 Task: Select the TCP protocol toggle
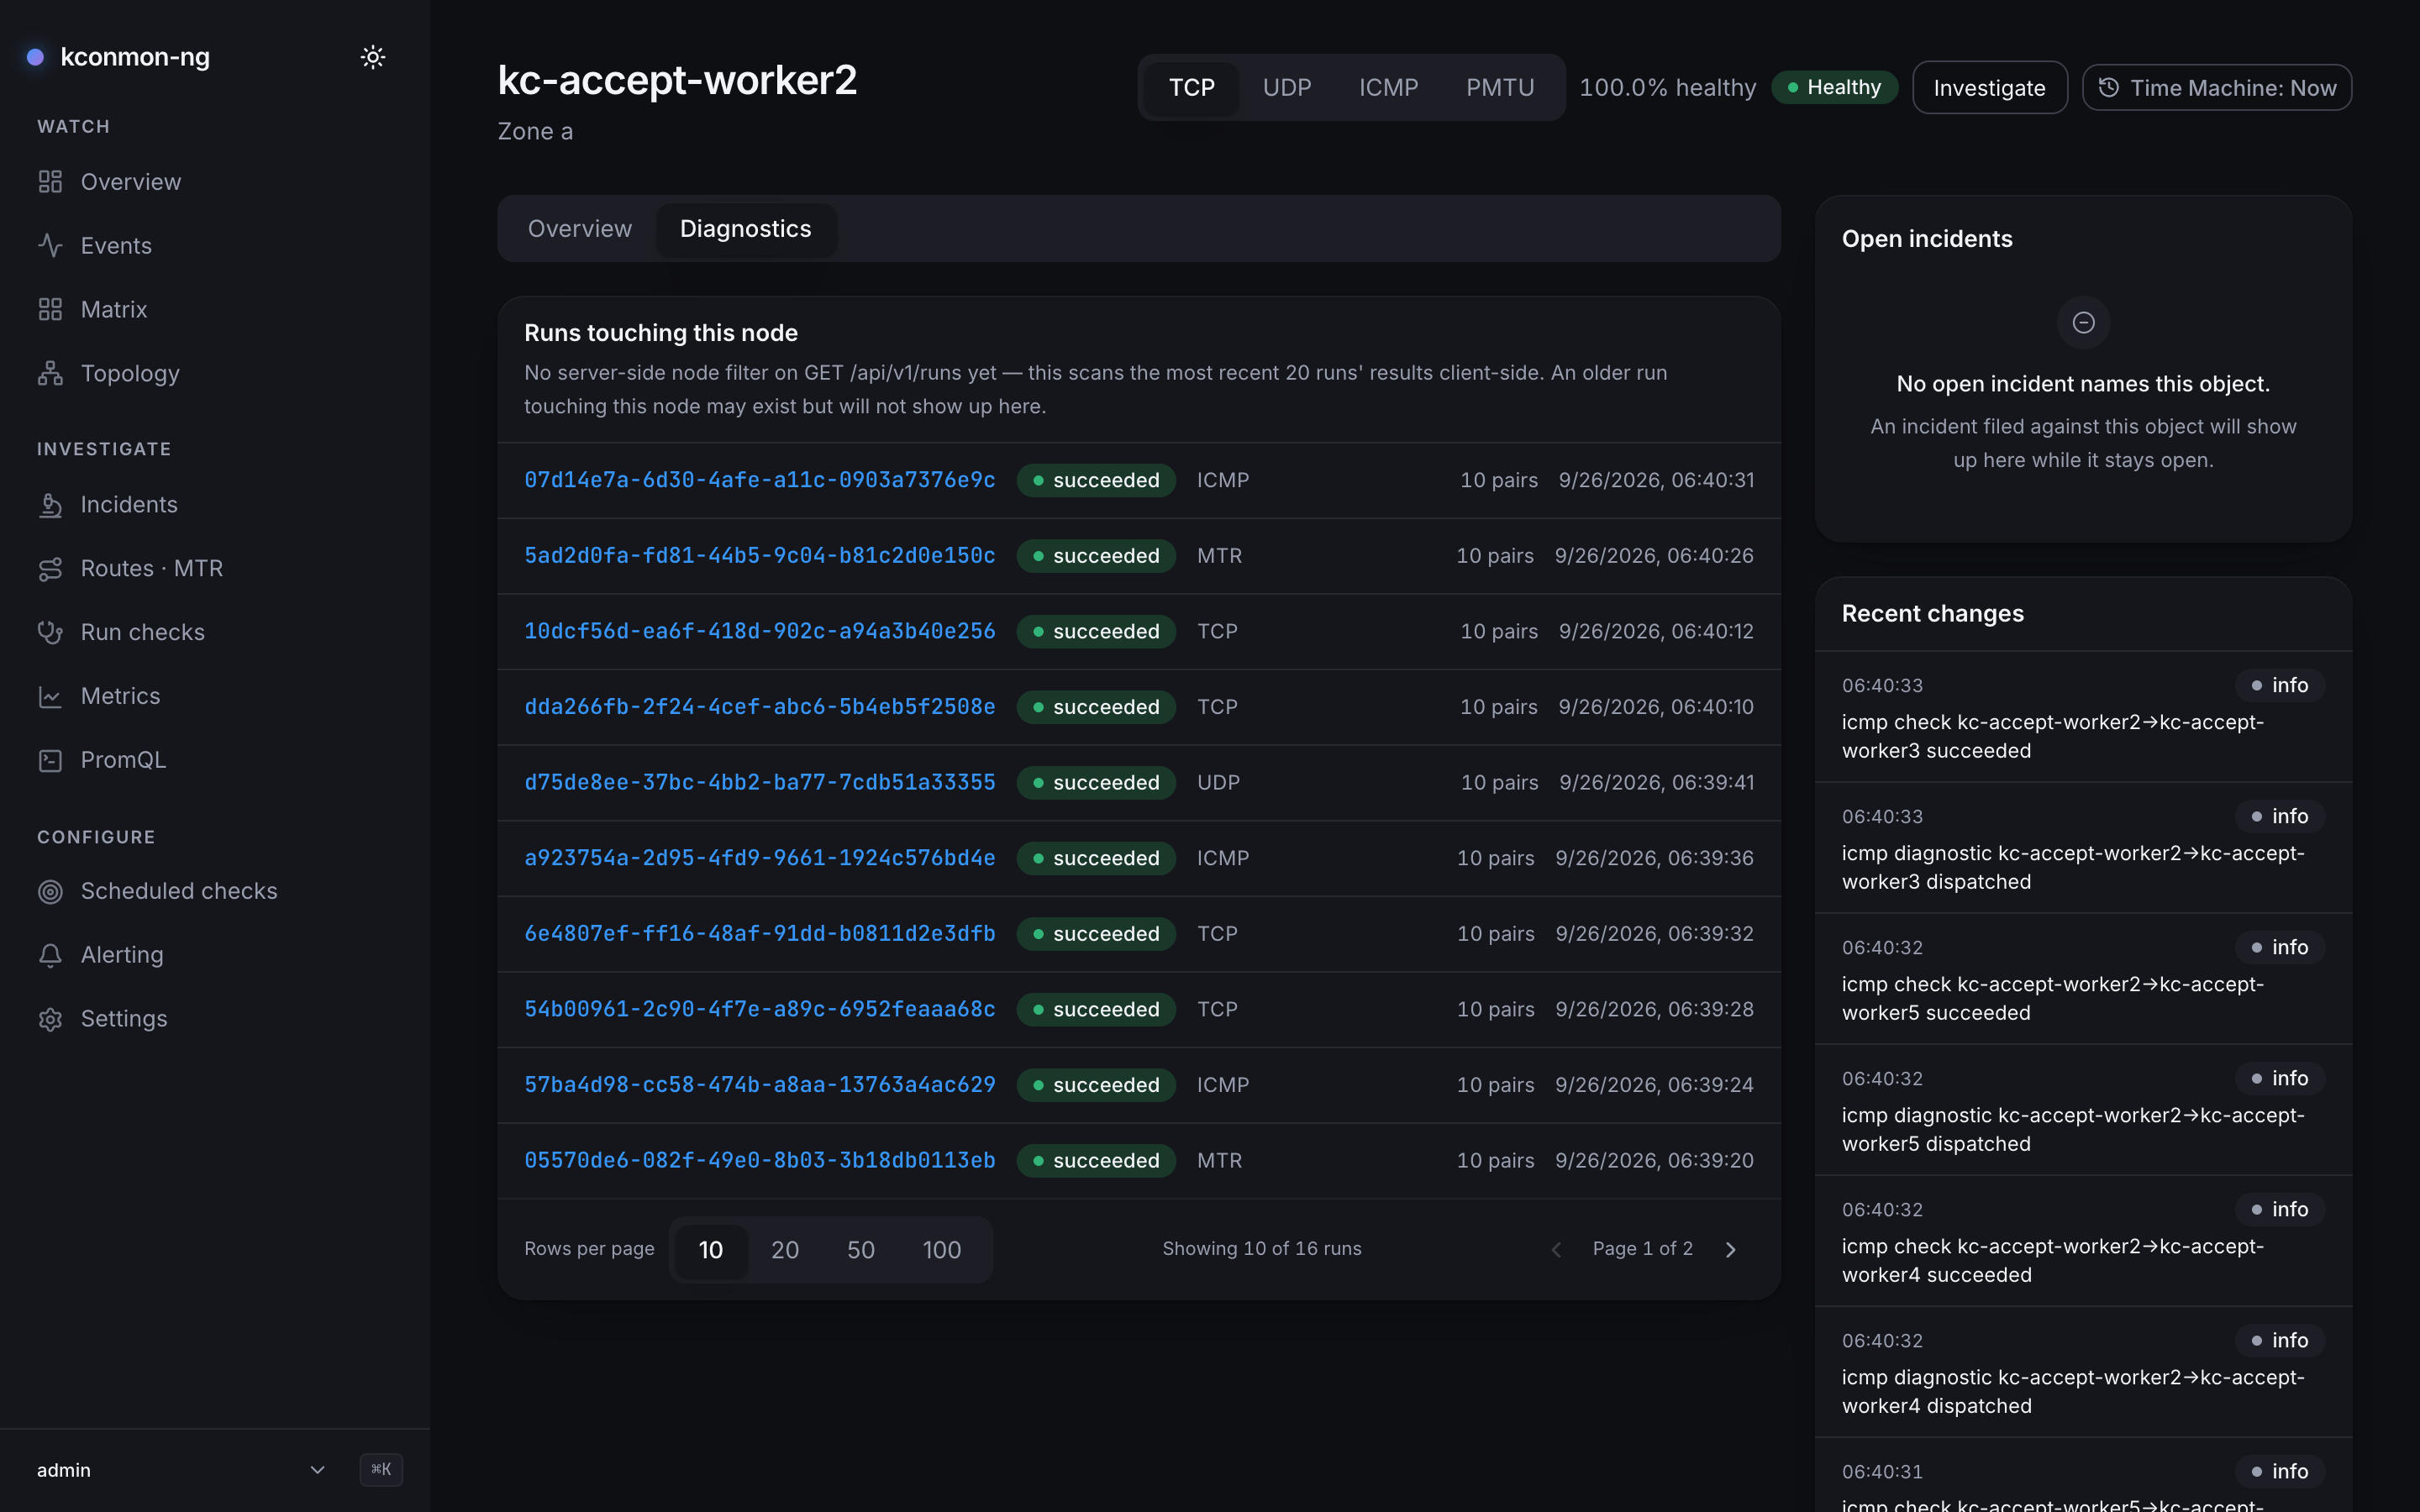(x=1191, y=87)
